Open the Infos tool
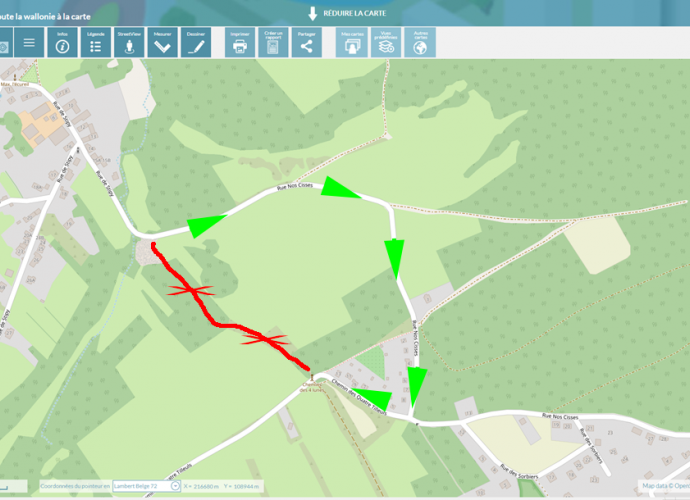Viewport: 690px width, 500px height. click(x=62, y=42)
